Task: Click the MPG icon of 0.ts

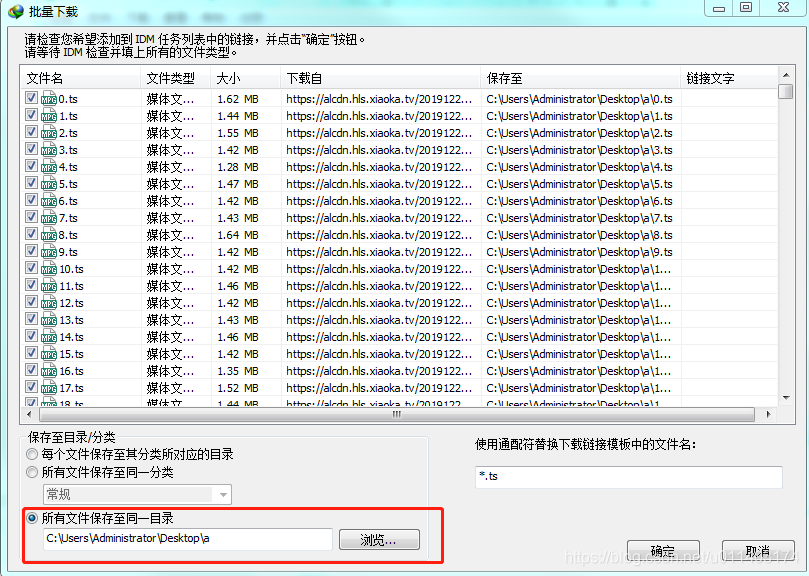Action: pos(49,99)
